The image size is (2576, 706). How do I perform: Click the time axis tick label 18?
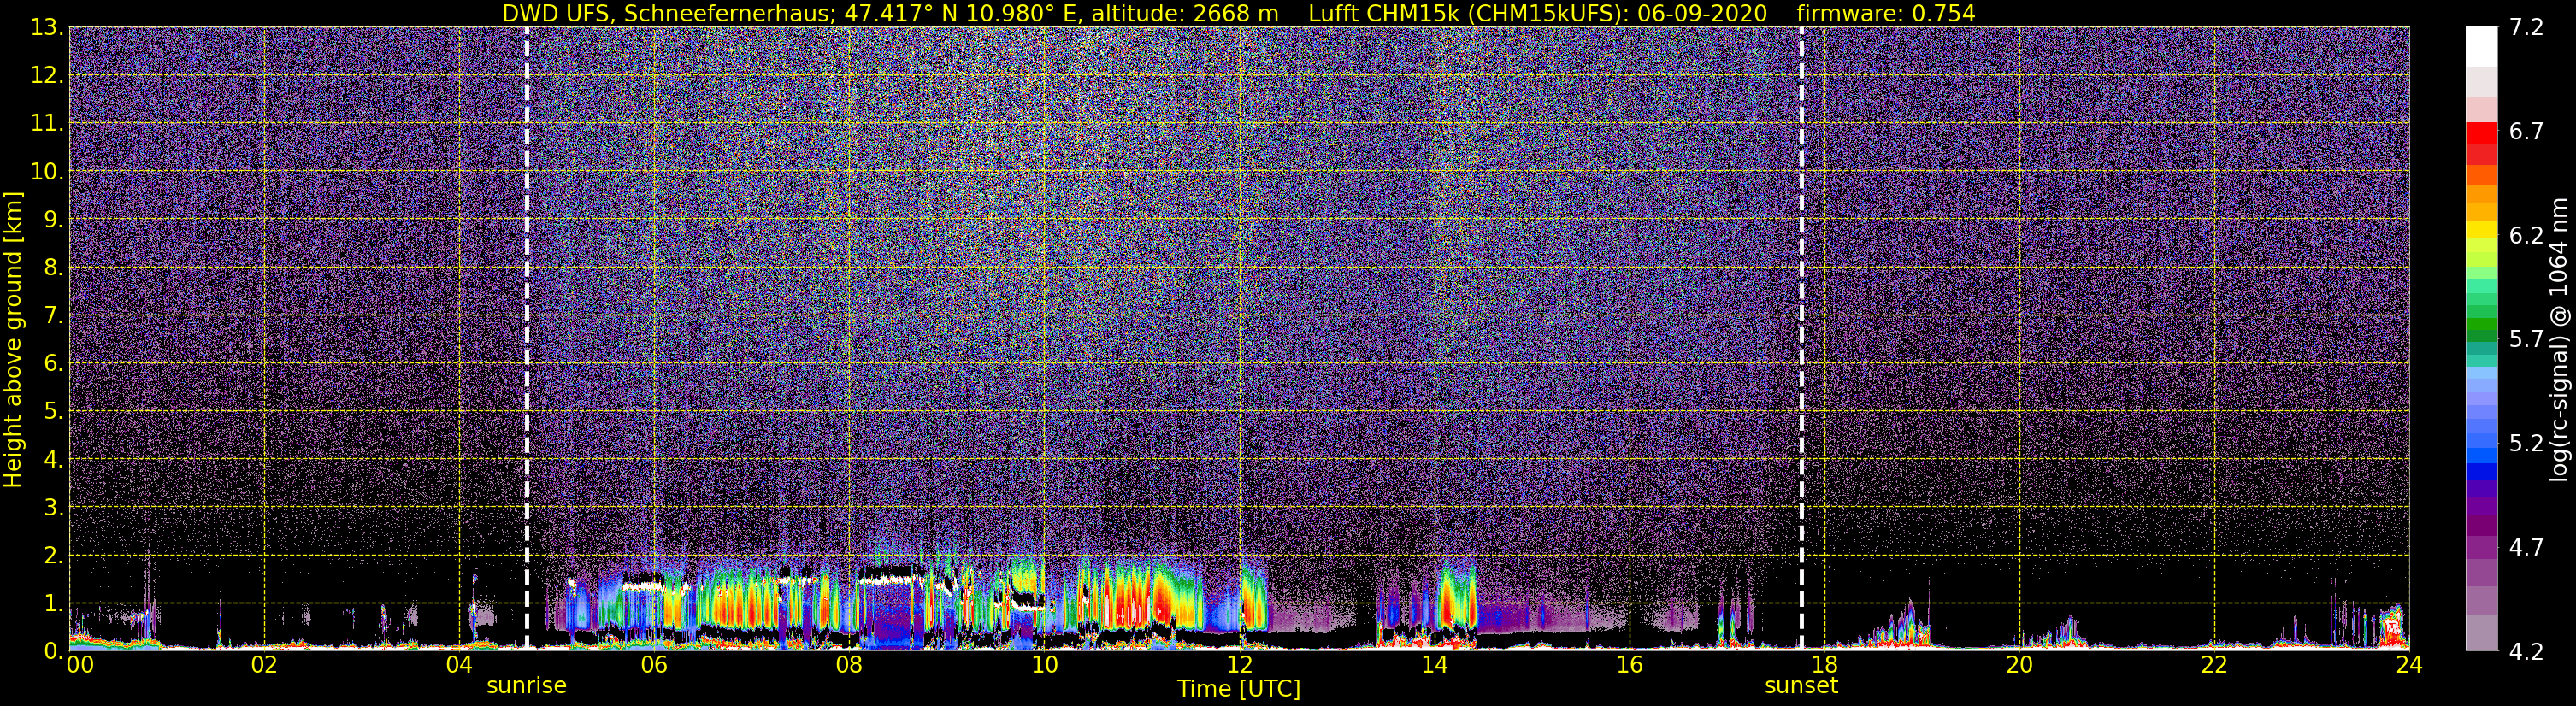(x=1824, y=665)
